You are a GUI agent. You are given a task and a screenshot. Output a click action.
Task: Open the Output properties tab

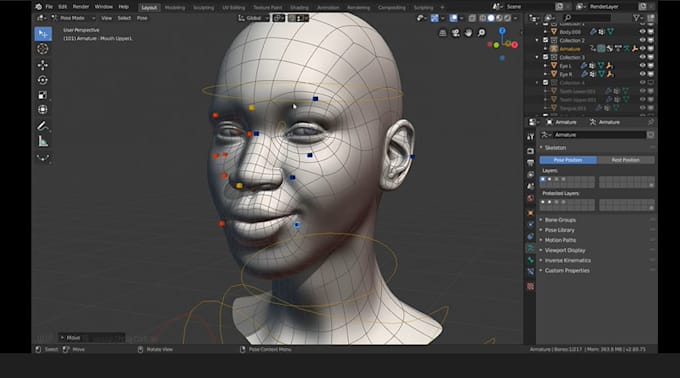530,163
